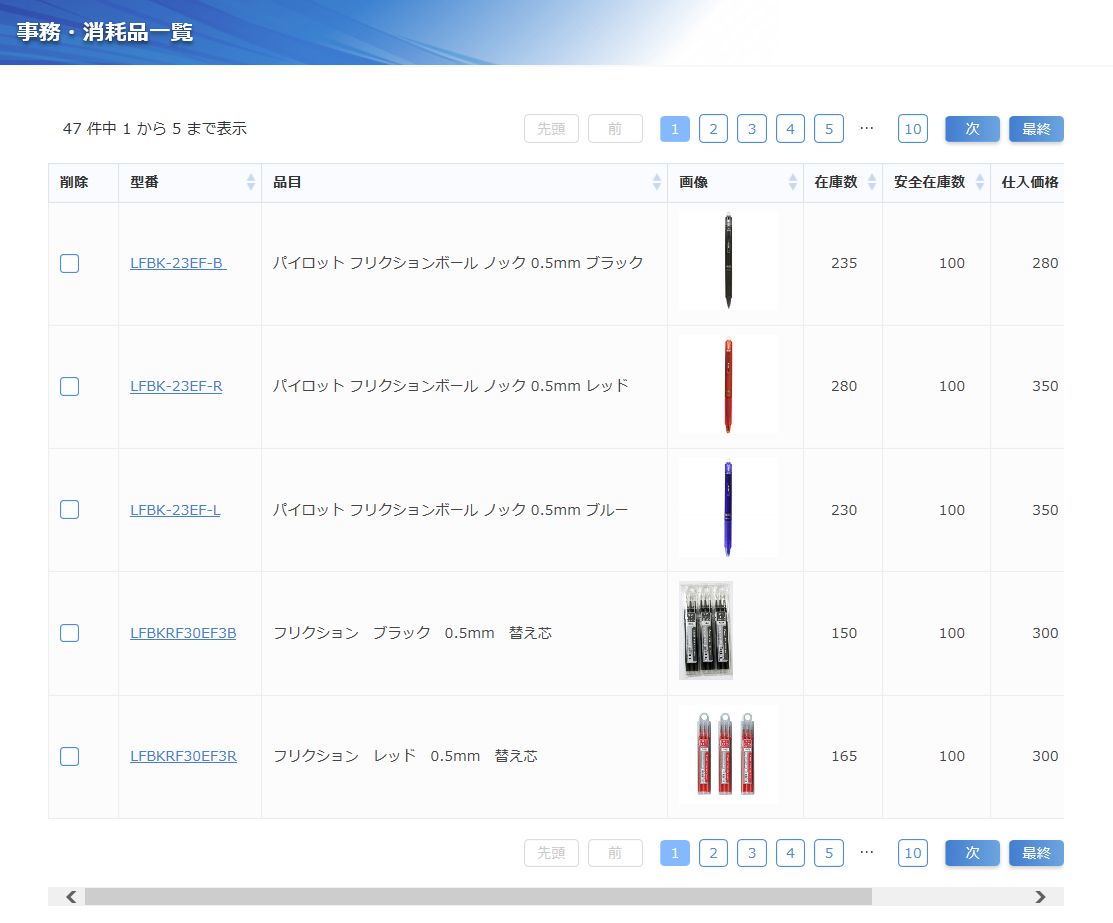Select checkbox for LFBKRF30EF3R row

pyautogui.click(x=69, y=757)
